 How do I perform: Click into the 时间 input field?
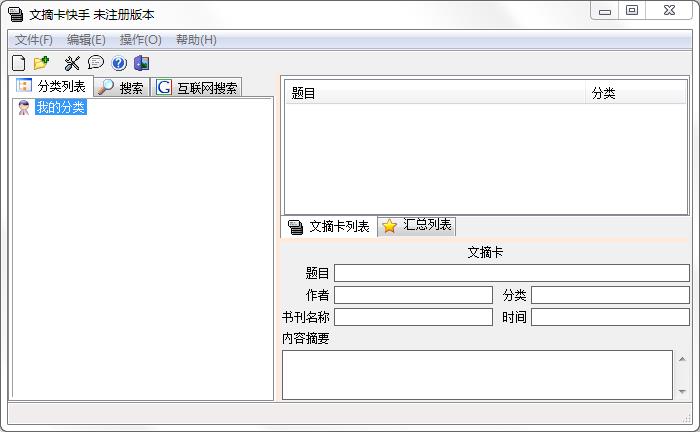(x=610, y=317)
